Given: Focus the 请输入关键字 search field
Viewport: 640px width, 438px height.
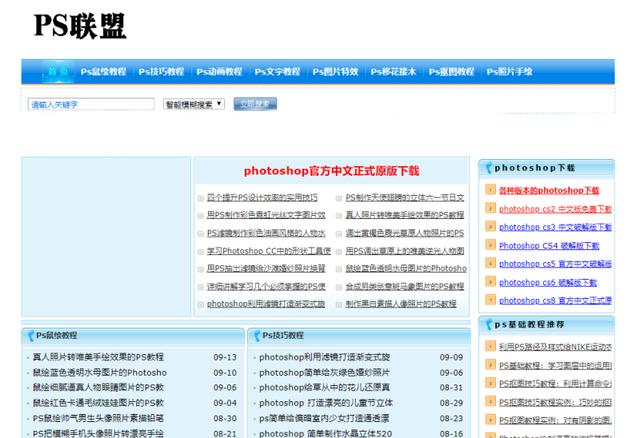Looking at the screenshot, I should point(91,104).
